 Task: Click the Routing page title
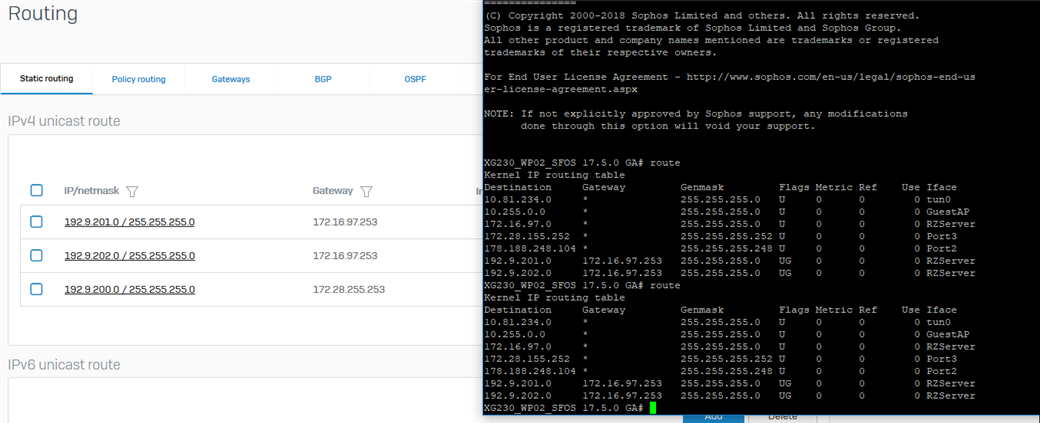point(43,13)
